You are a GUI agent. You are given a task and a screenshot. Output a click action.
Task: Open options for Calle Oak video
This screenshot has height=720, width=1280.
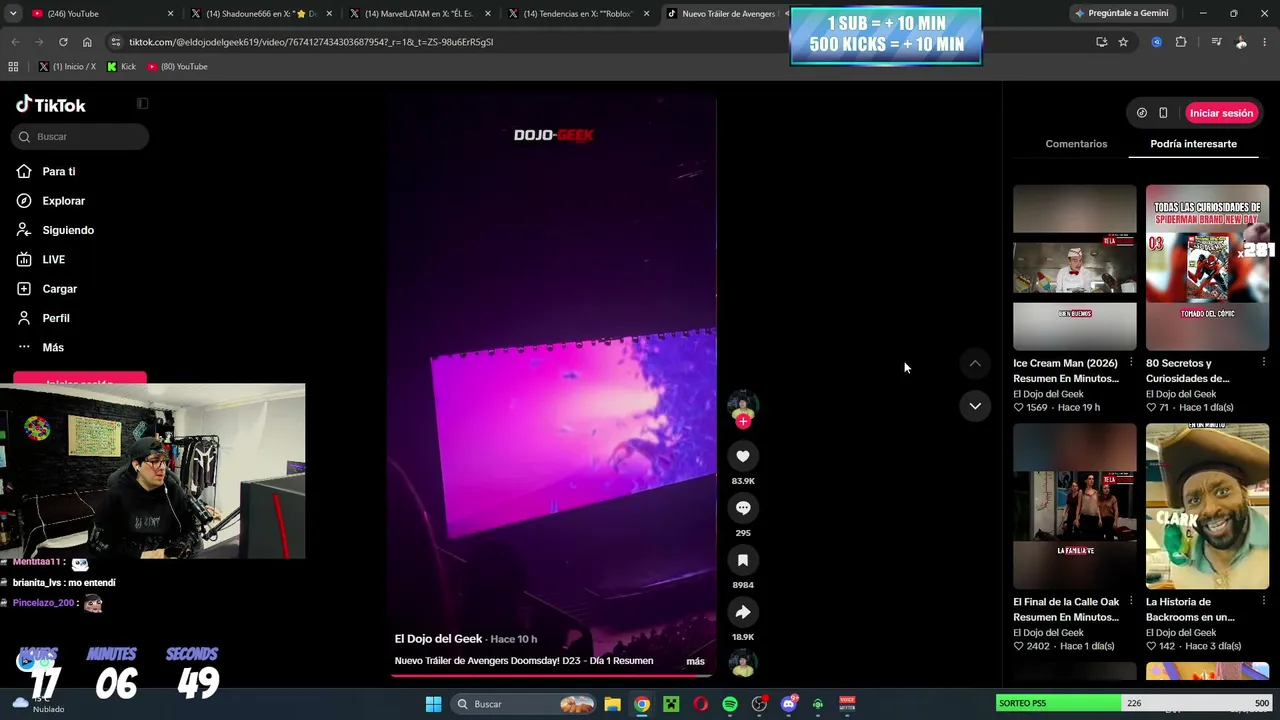click(1131, 602)
